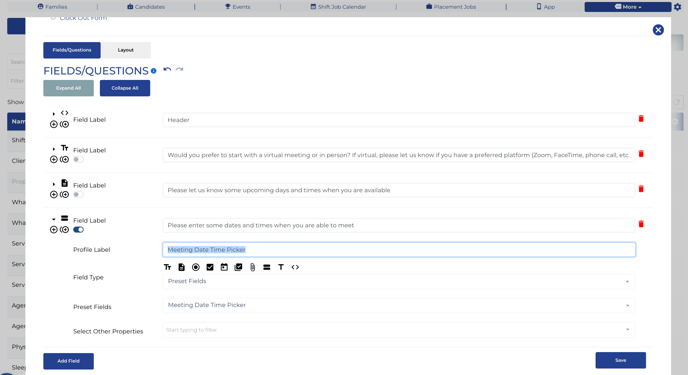This screenshot has width=688, height=375.
Task: Duplicate the upcoming days availability row
Action: pyautogui.click(x=64, y=195)
